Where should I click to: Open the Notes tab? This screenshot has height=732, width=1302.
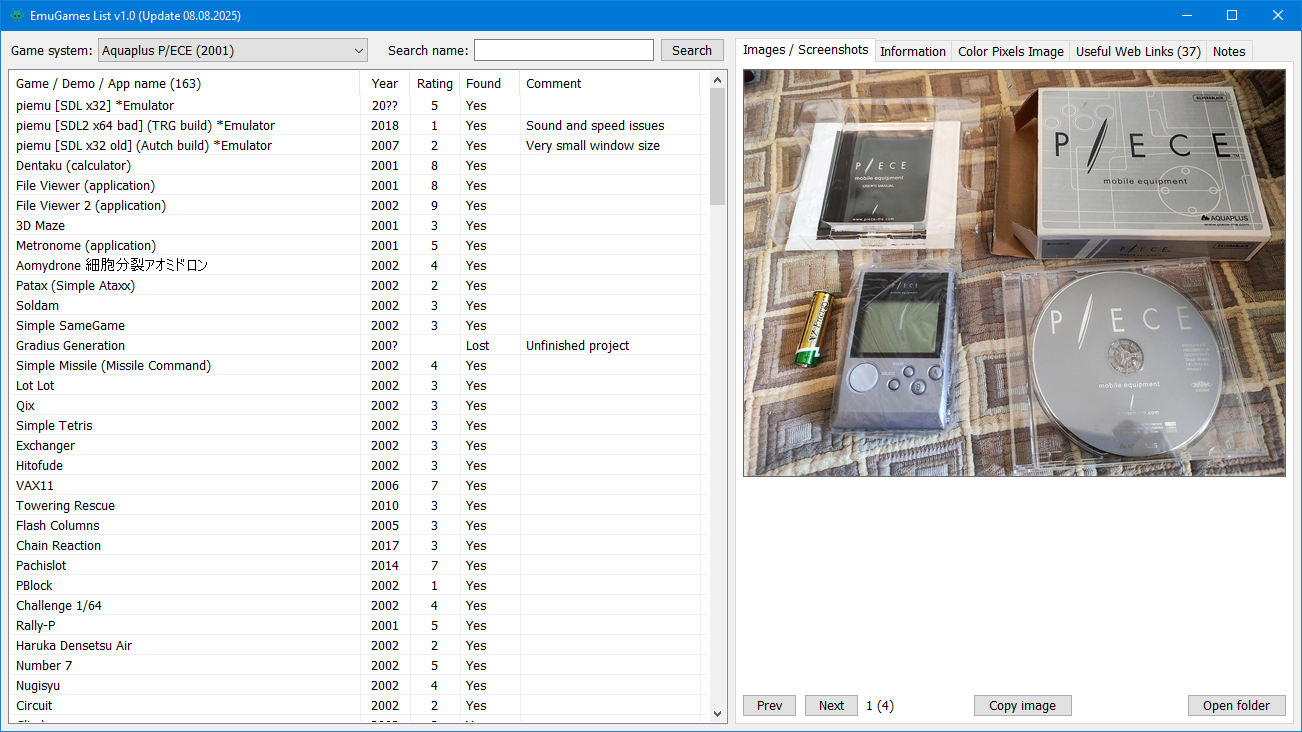(x=1228, y=51)
